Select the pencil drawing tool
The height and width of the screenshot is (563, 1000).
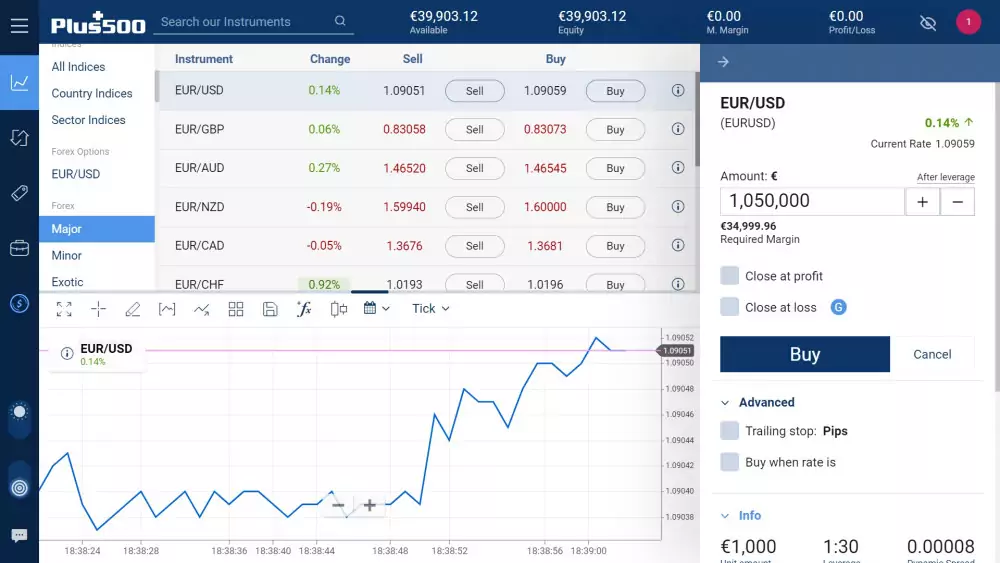pyautogui.click(x=133, y=309)
